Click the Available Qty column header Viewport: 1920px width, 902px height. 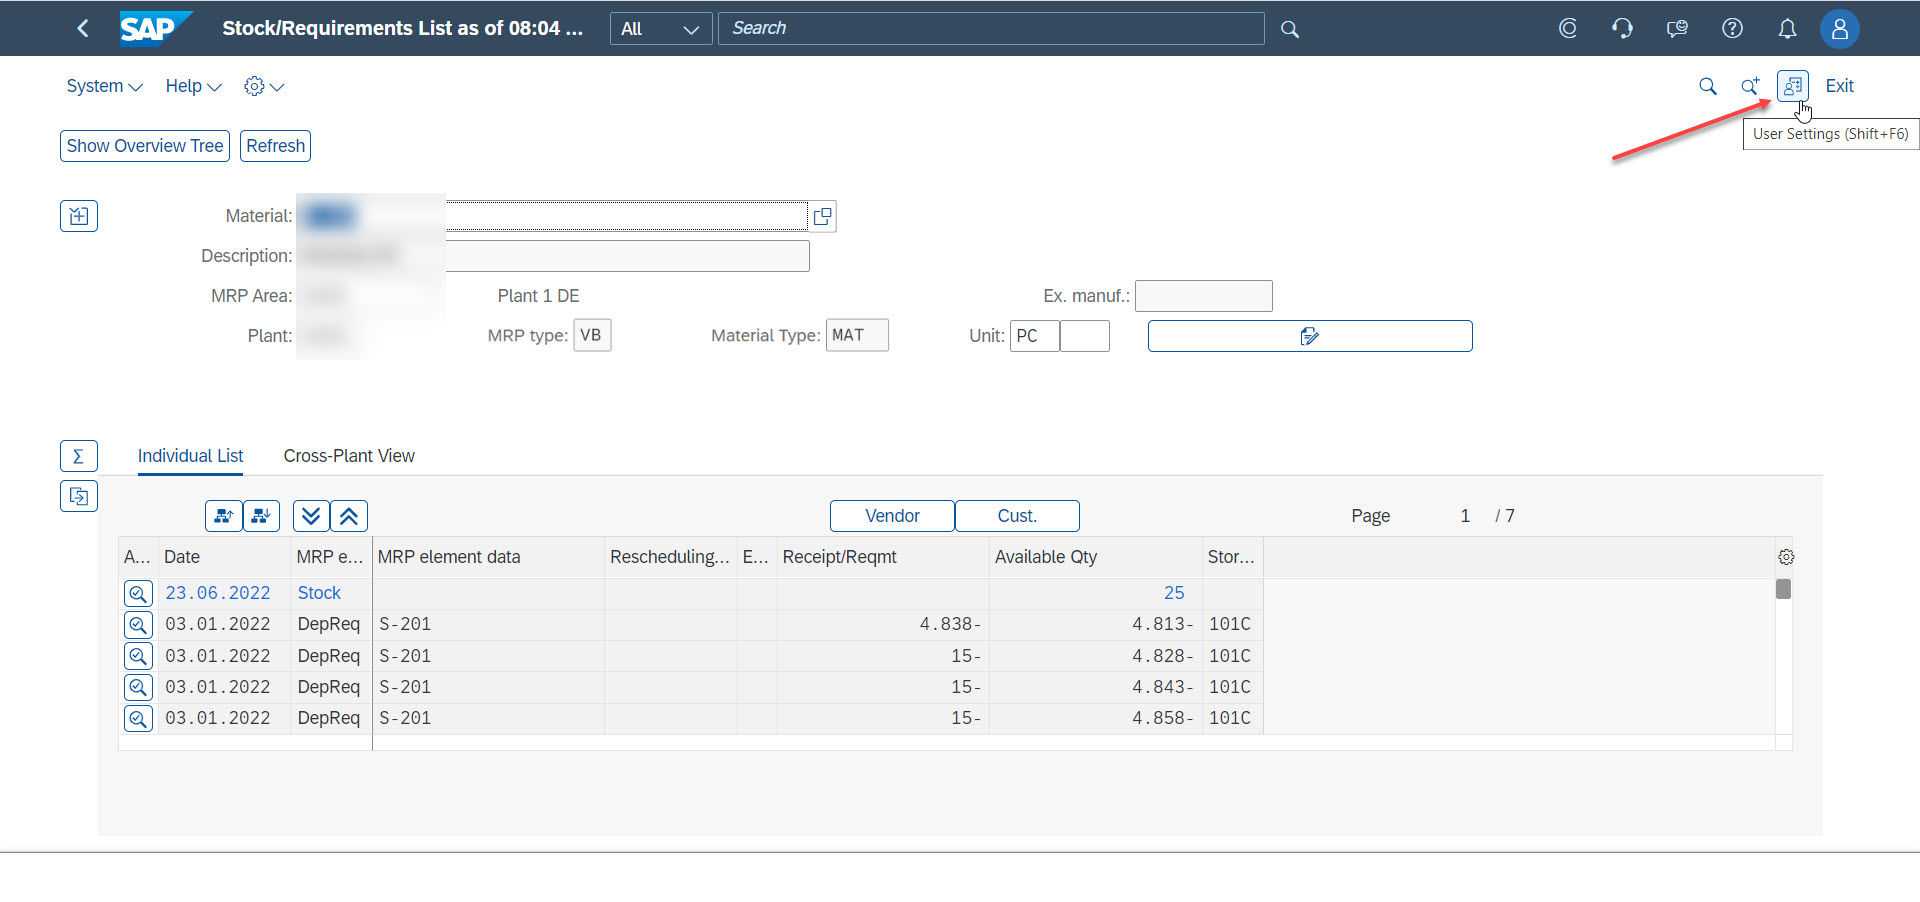(1095, 557)
